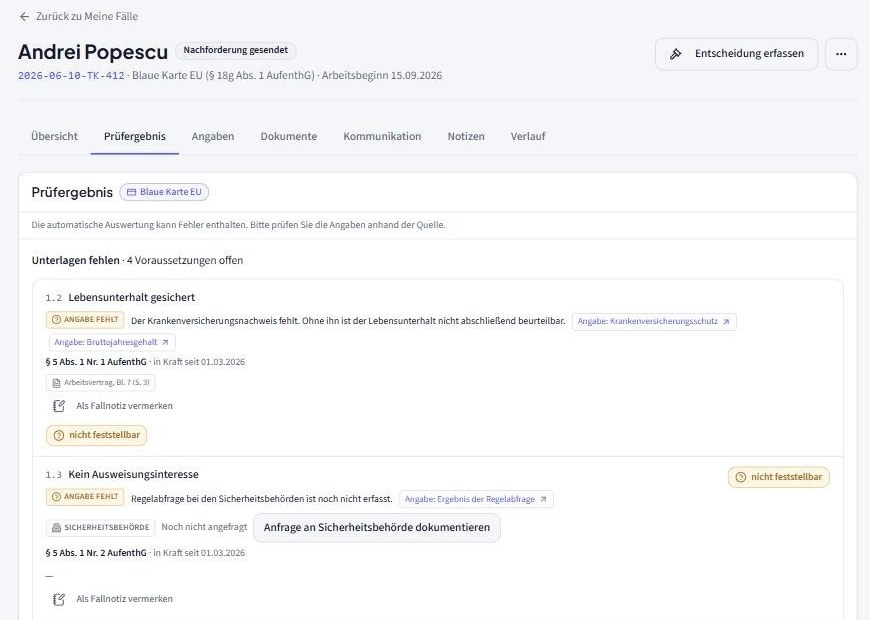Click arrow icon of Angabe: Bruttojahresgehalt
Viewport: 870px width, 620px height.
(165, 342)
